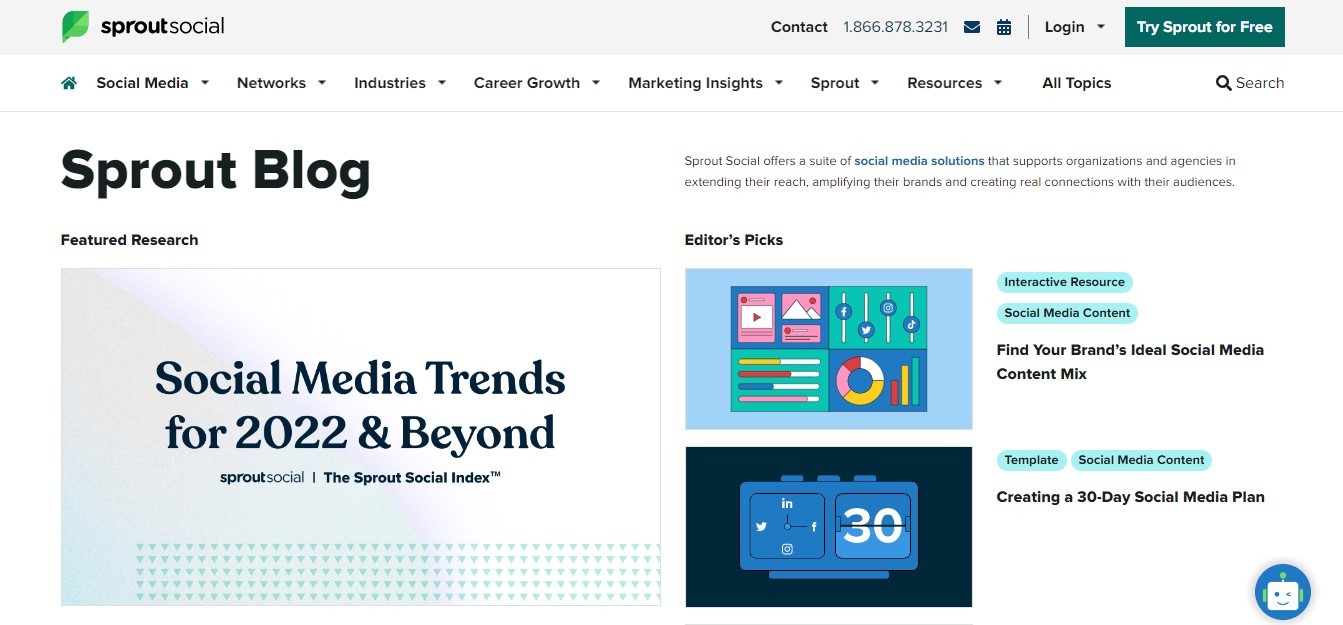This screenshot has width=1343, height=625.
Task: Expand the Login dropdown
Action: tap(1075, 27)
